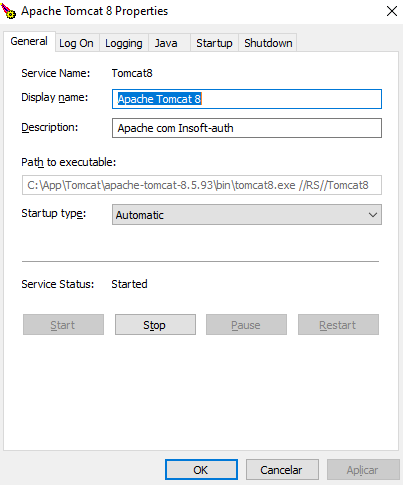This screenshot has width=403, height=485.
Task: Click the Display name input field
Action: (x=247, y=99)
